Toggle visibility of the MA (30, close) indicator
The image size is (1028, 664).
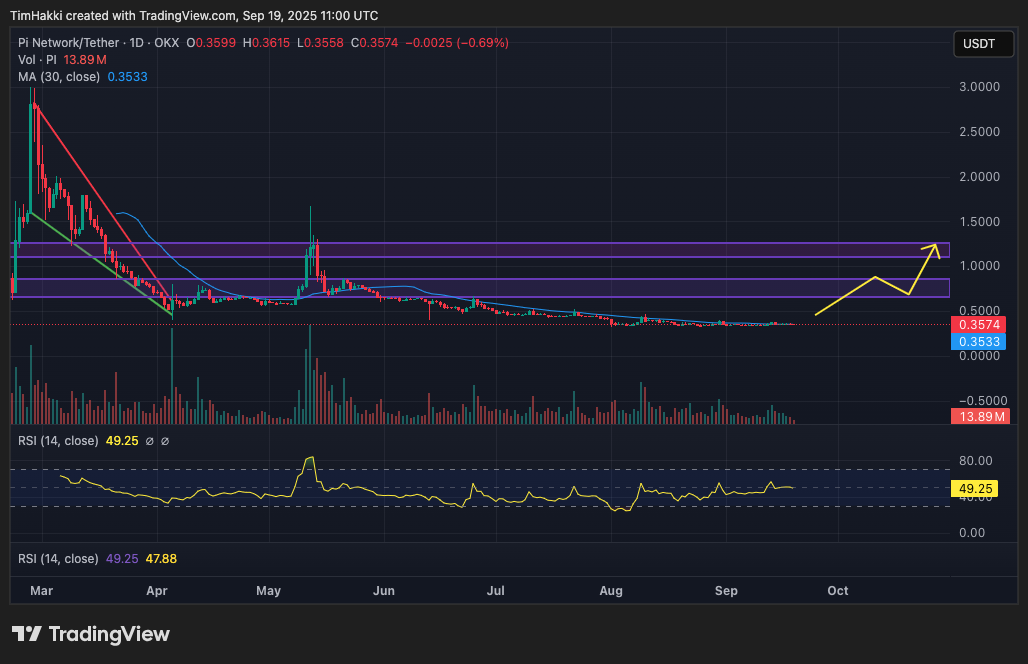pyautogui.click(x=60, y=76)
